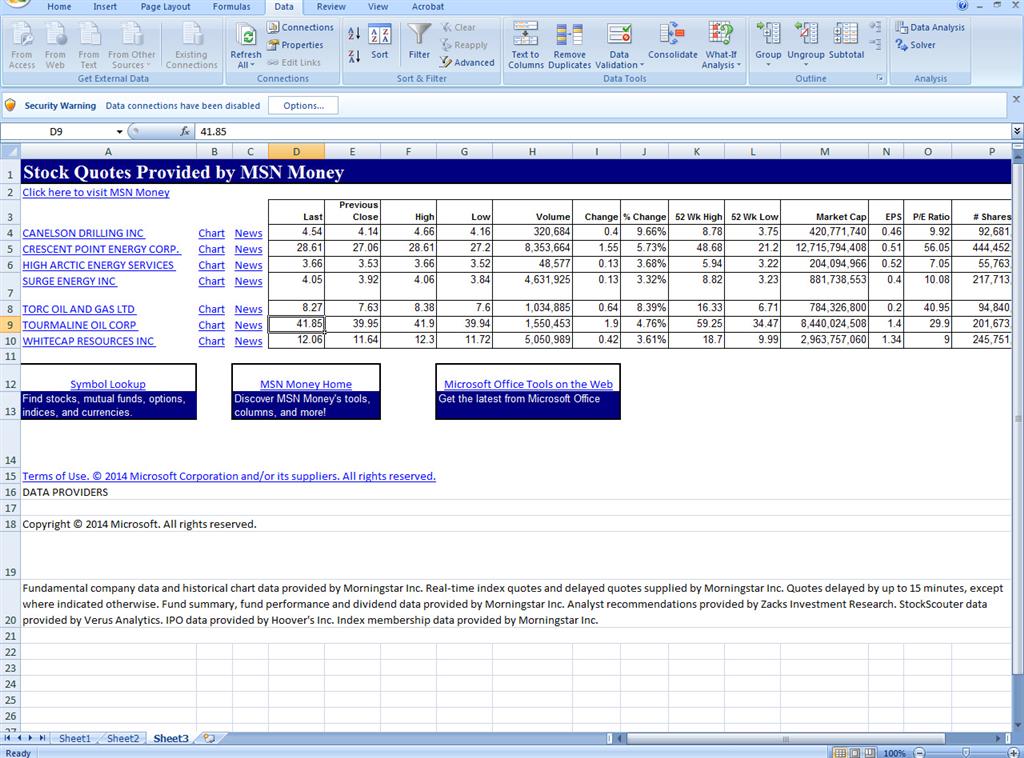Viewport: 1024px width, 758px height.
Task: Adjust the zoom slider handle
Action: [x=966, y=753]
